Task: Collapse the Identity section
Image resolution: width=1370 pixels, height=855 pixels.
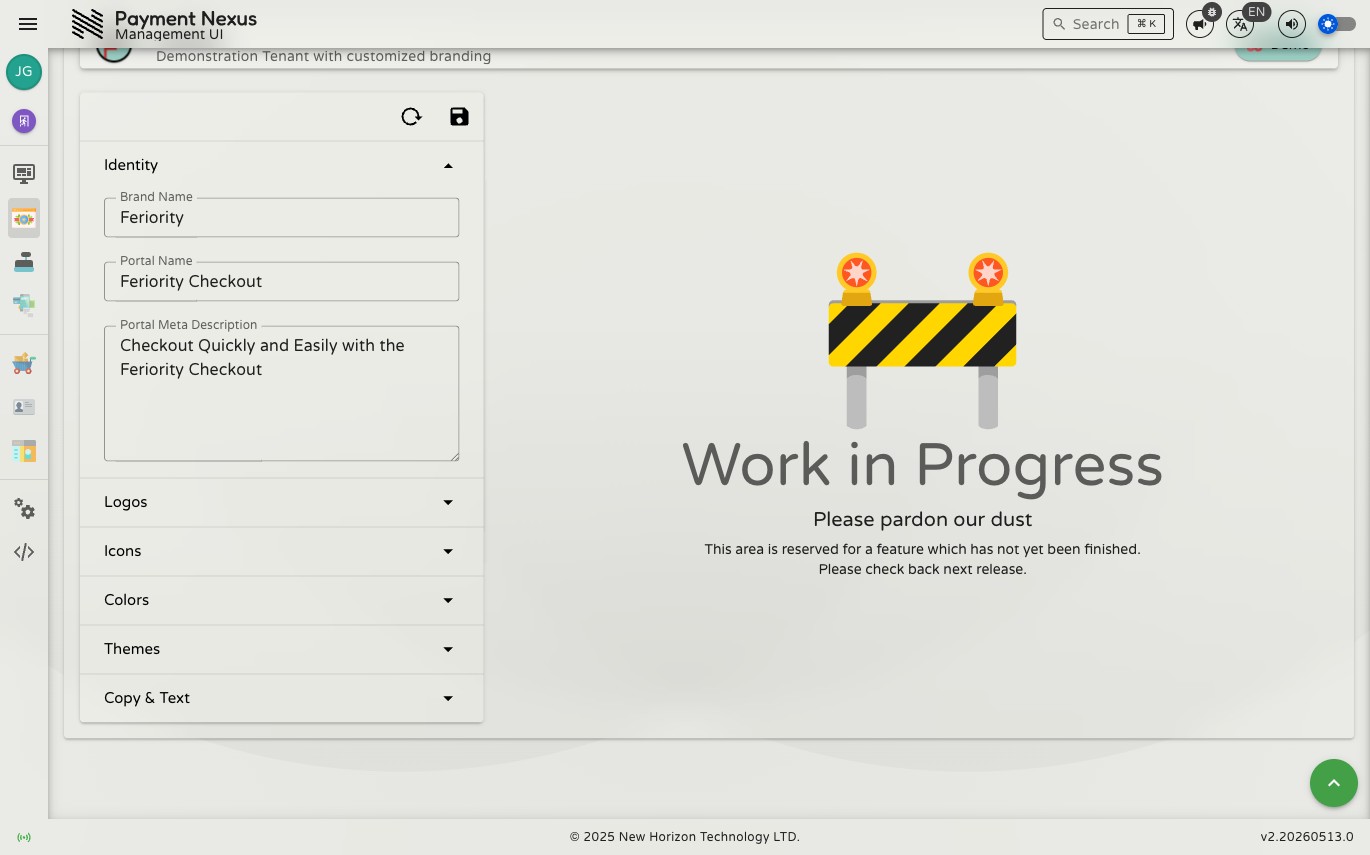Action: [x=281, y=165]
